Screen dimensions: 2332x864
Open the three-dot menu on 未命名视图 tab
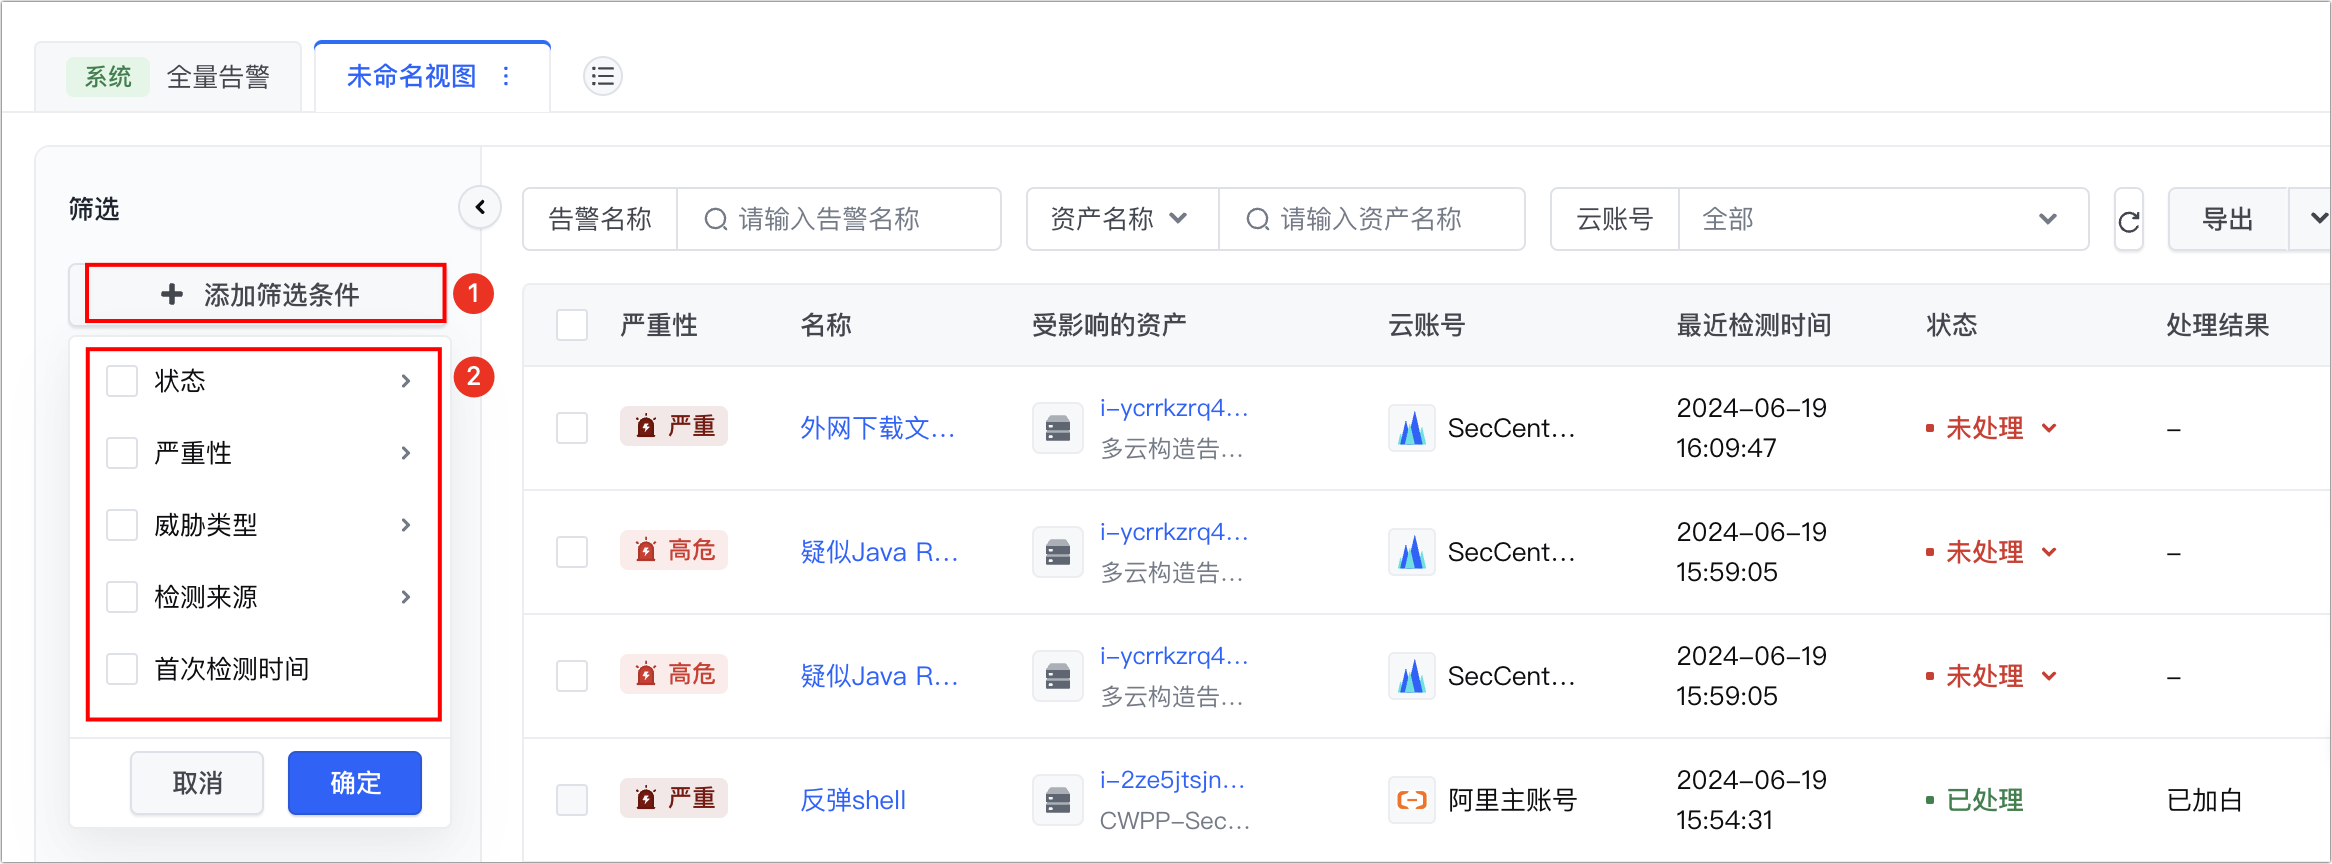(x=506, y=76)
